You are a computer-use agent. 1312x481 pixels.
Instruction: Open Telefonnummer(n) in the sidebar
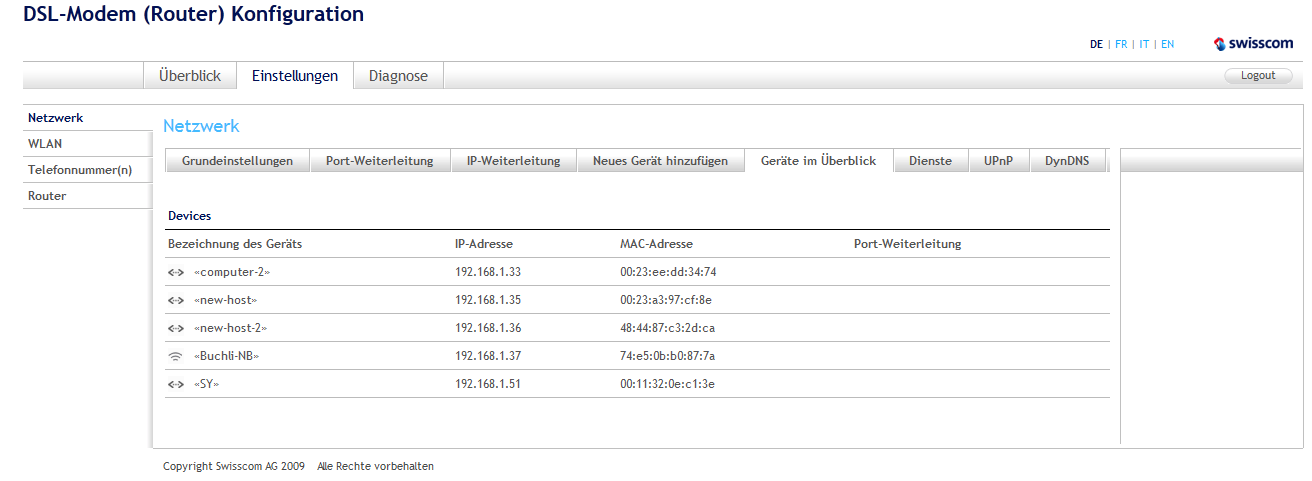point(80,170)
